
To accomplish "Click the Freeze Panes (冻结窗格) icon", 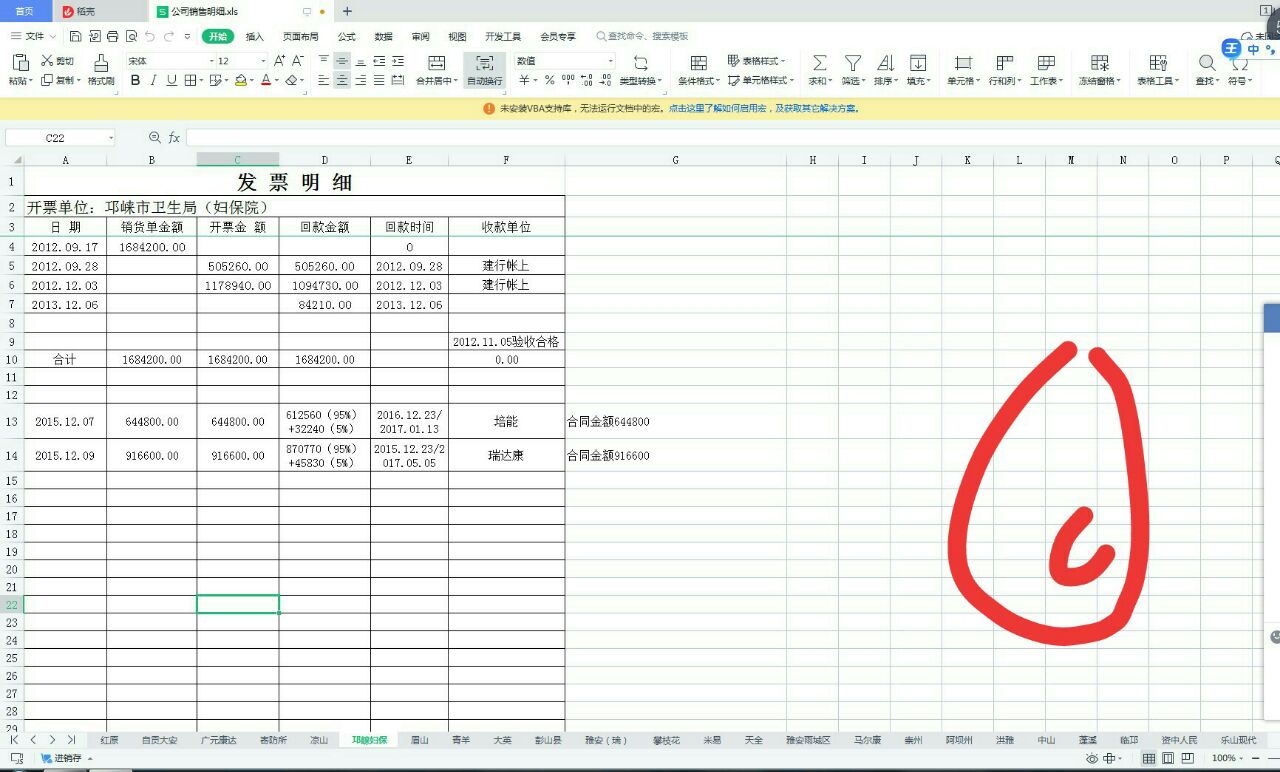I will (x=1099, y=63).
